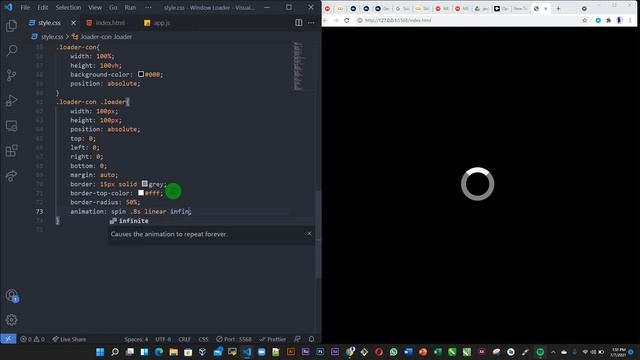
Task: Open the Run and Debug view
Action: (x=11, y=100)
